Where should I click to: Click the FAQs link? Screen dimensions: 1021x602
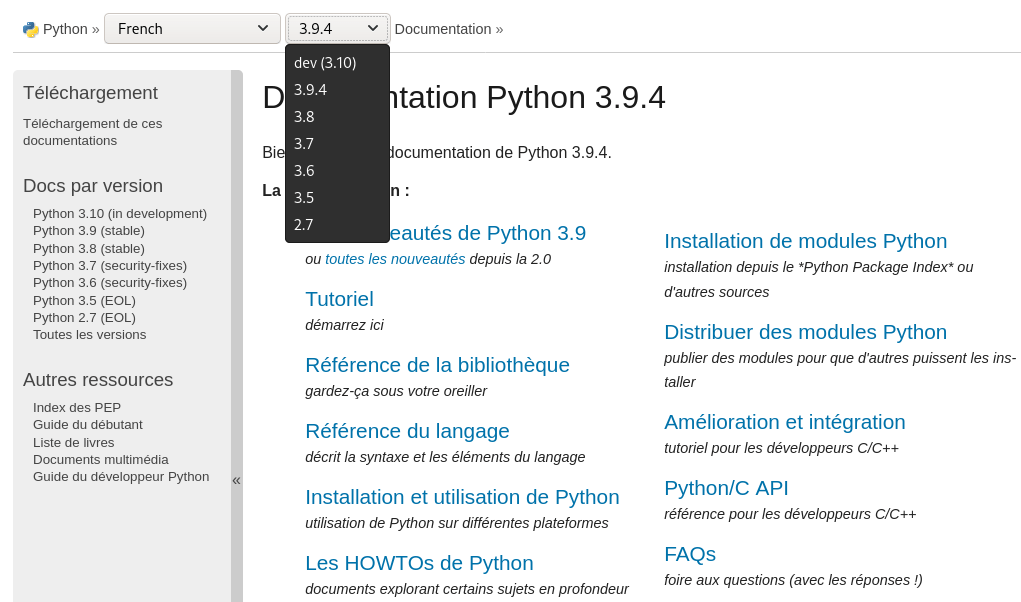point(690,554)
